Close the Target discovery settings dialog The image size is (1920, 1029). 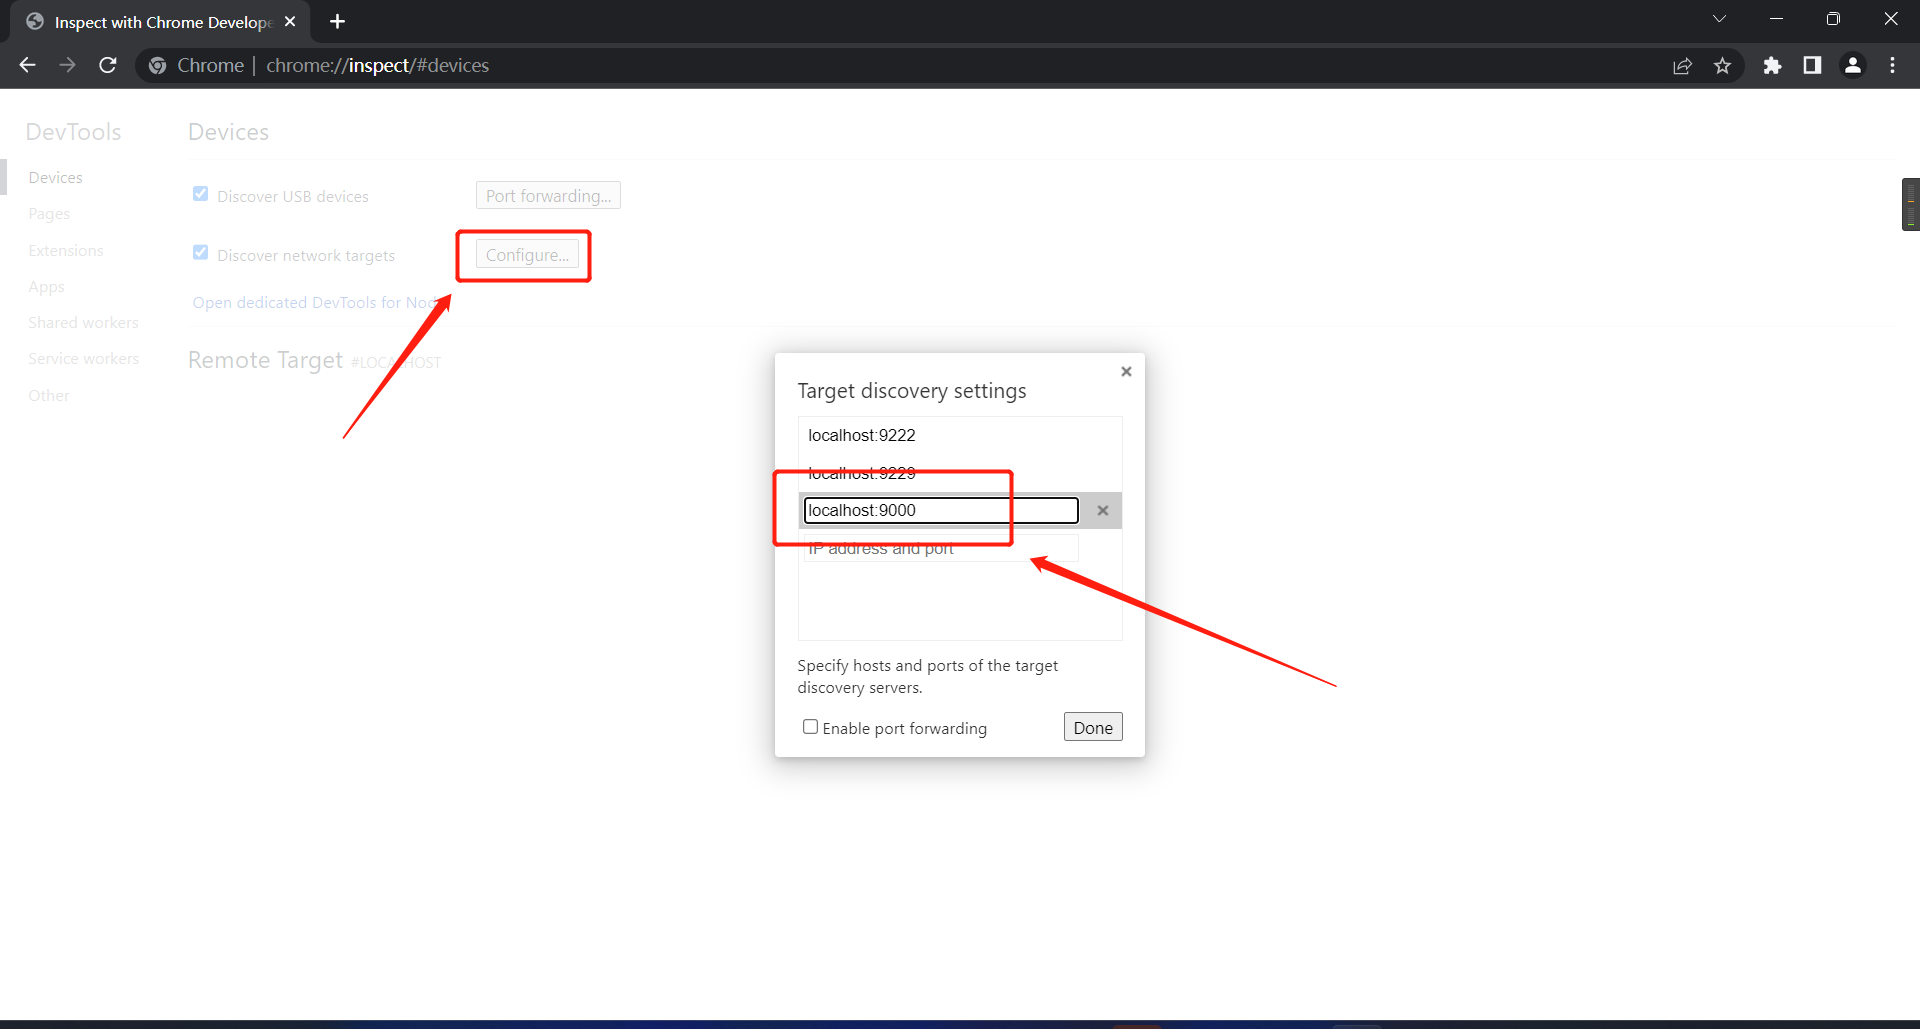coord(1126,371)
